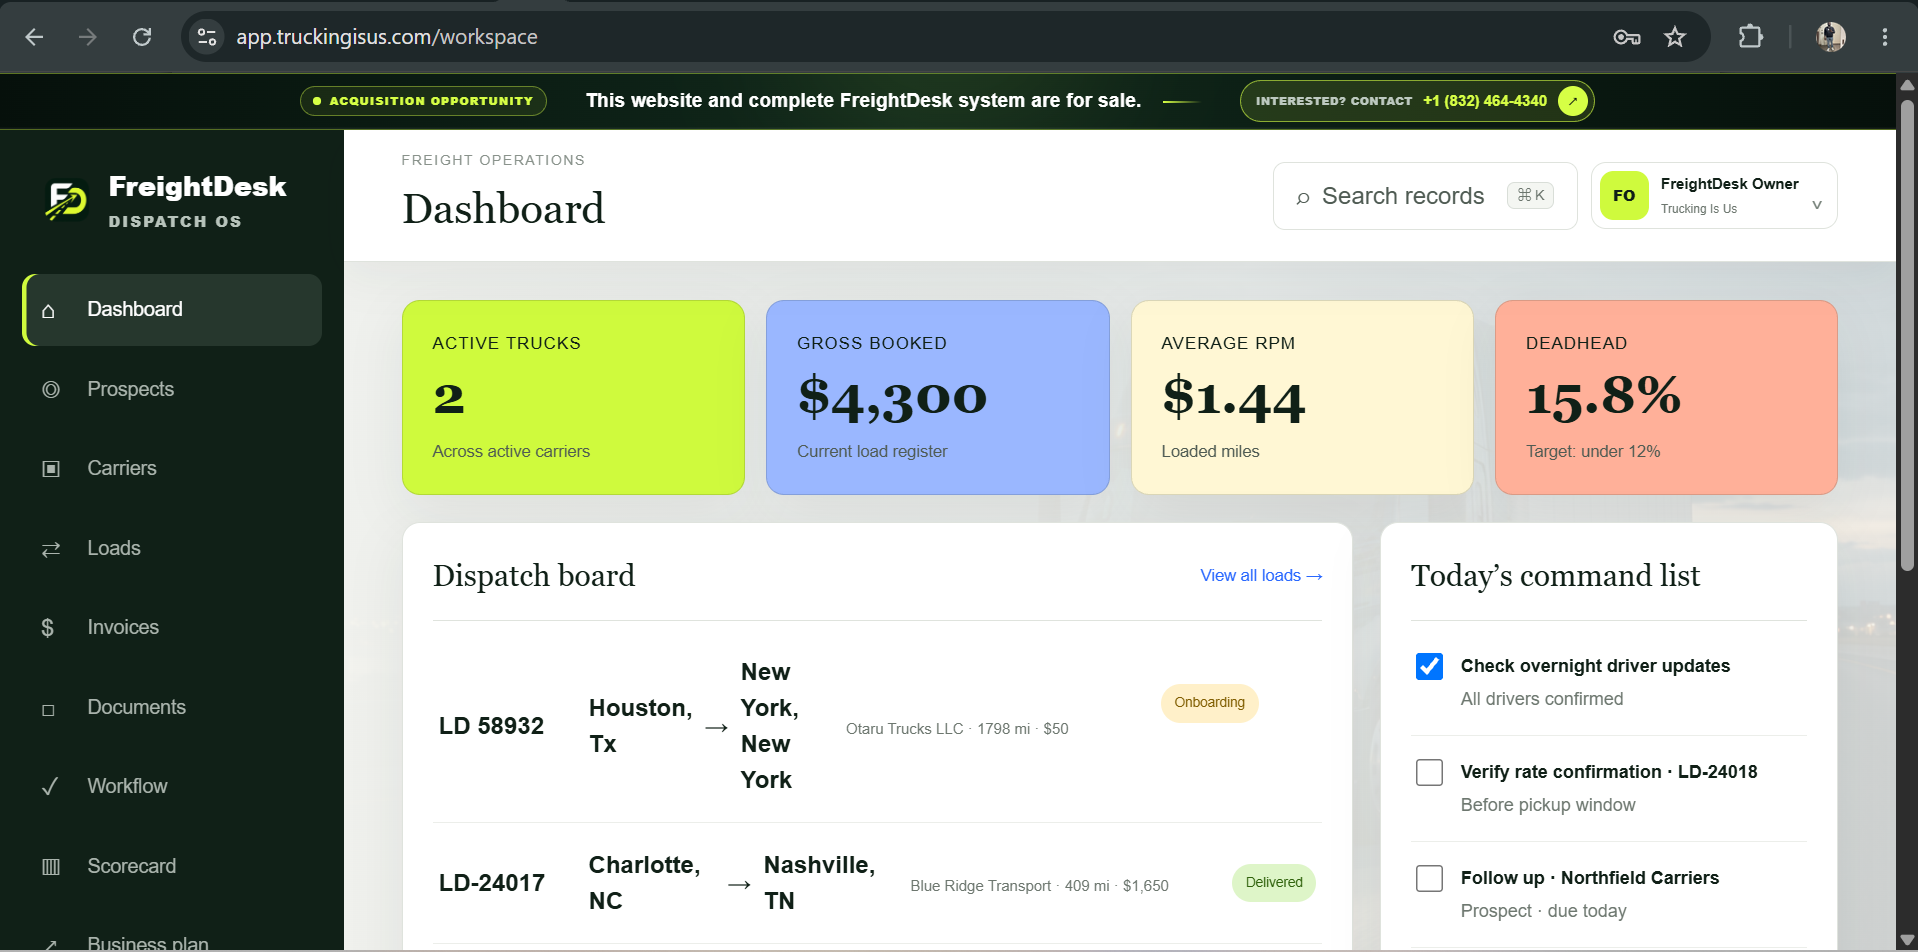This screenshot has width=1918, height=952.
Task: Click the Deadhead 15.8% card
Action: click(1666, 397)
